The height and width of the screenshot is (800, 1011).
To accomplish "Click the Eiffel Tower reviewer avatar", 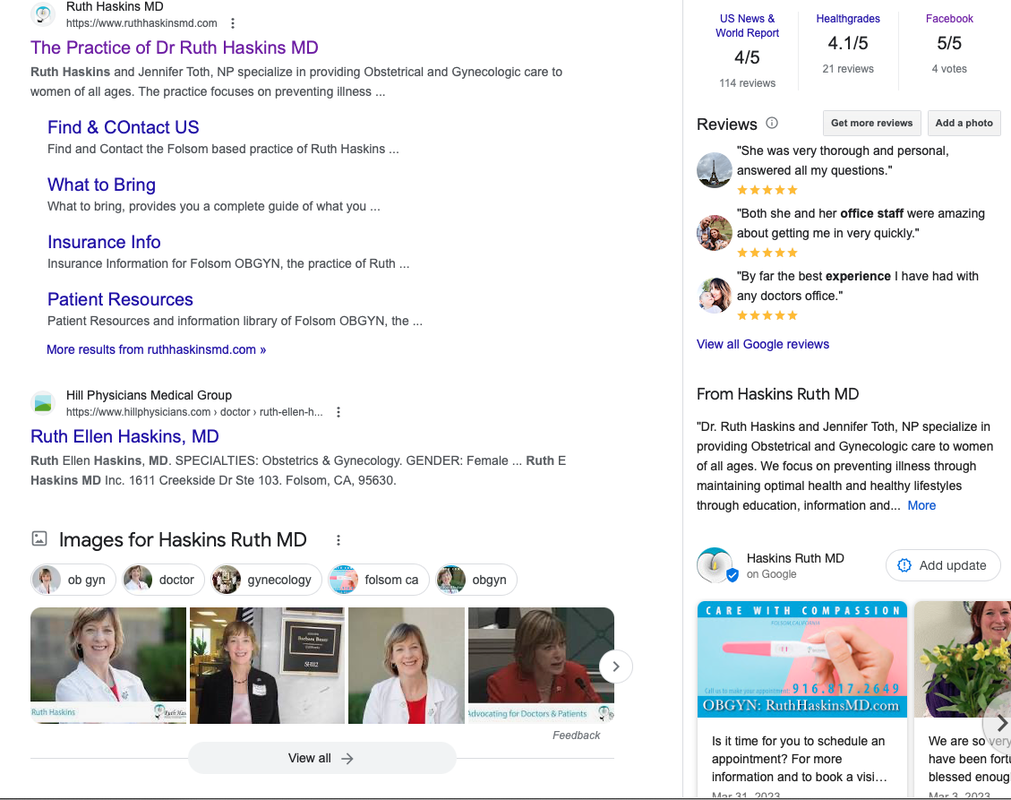I will 714,170.
